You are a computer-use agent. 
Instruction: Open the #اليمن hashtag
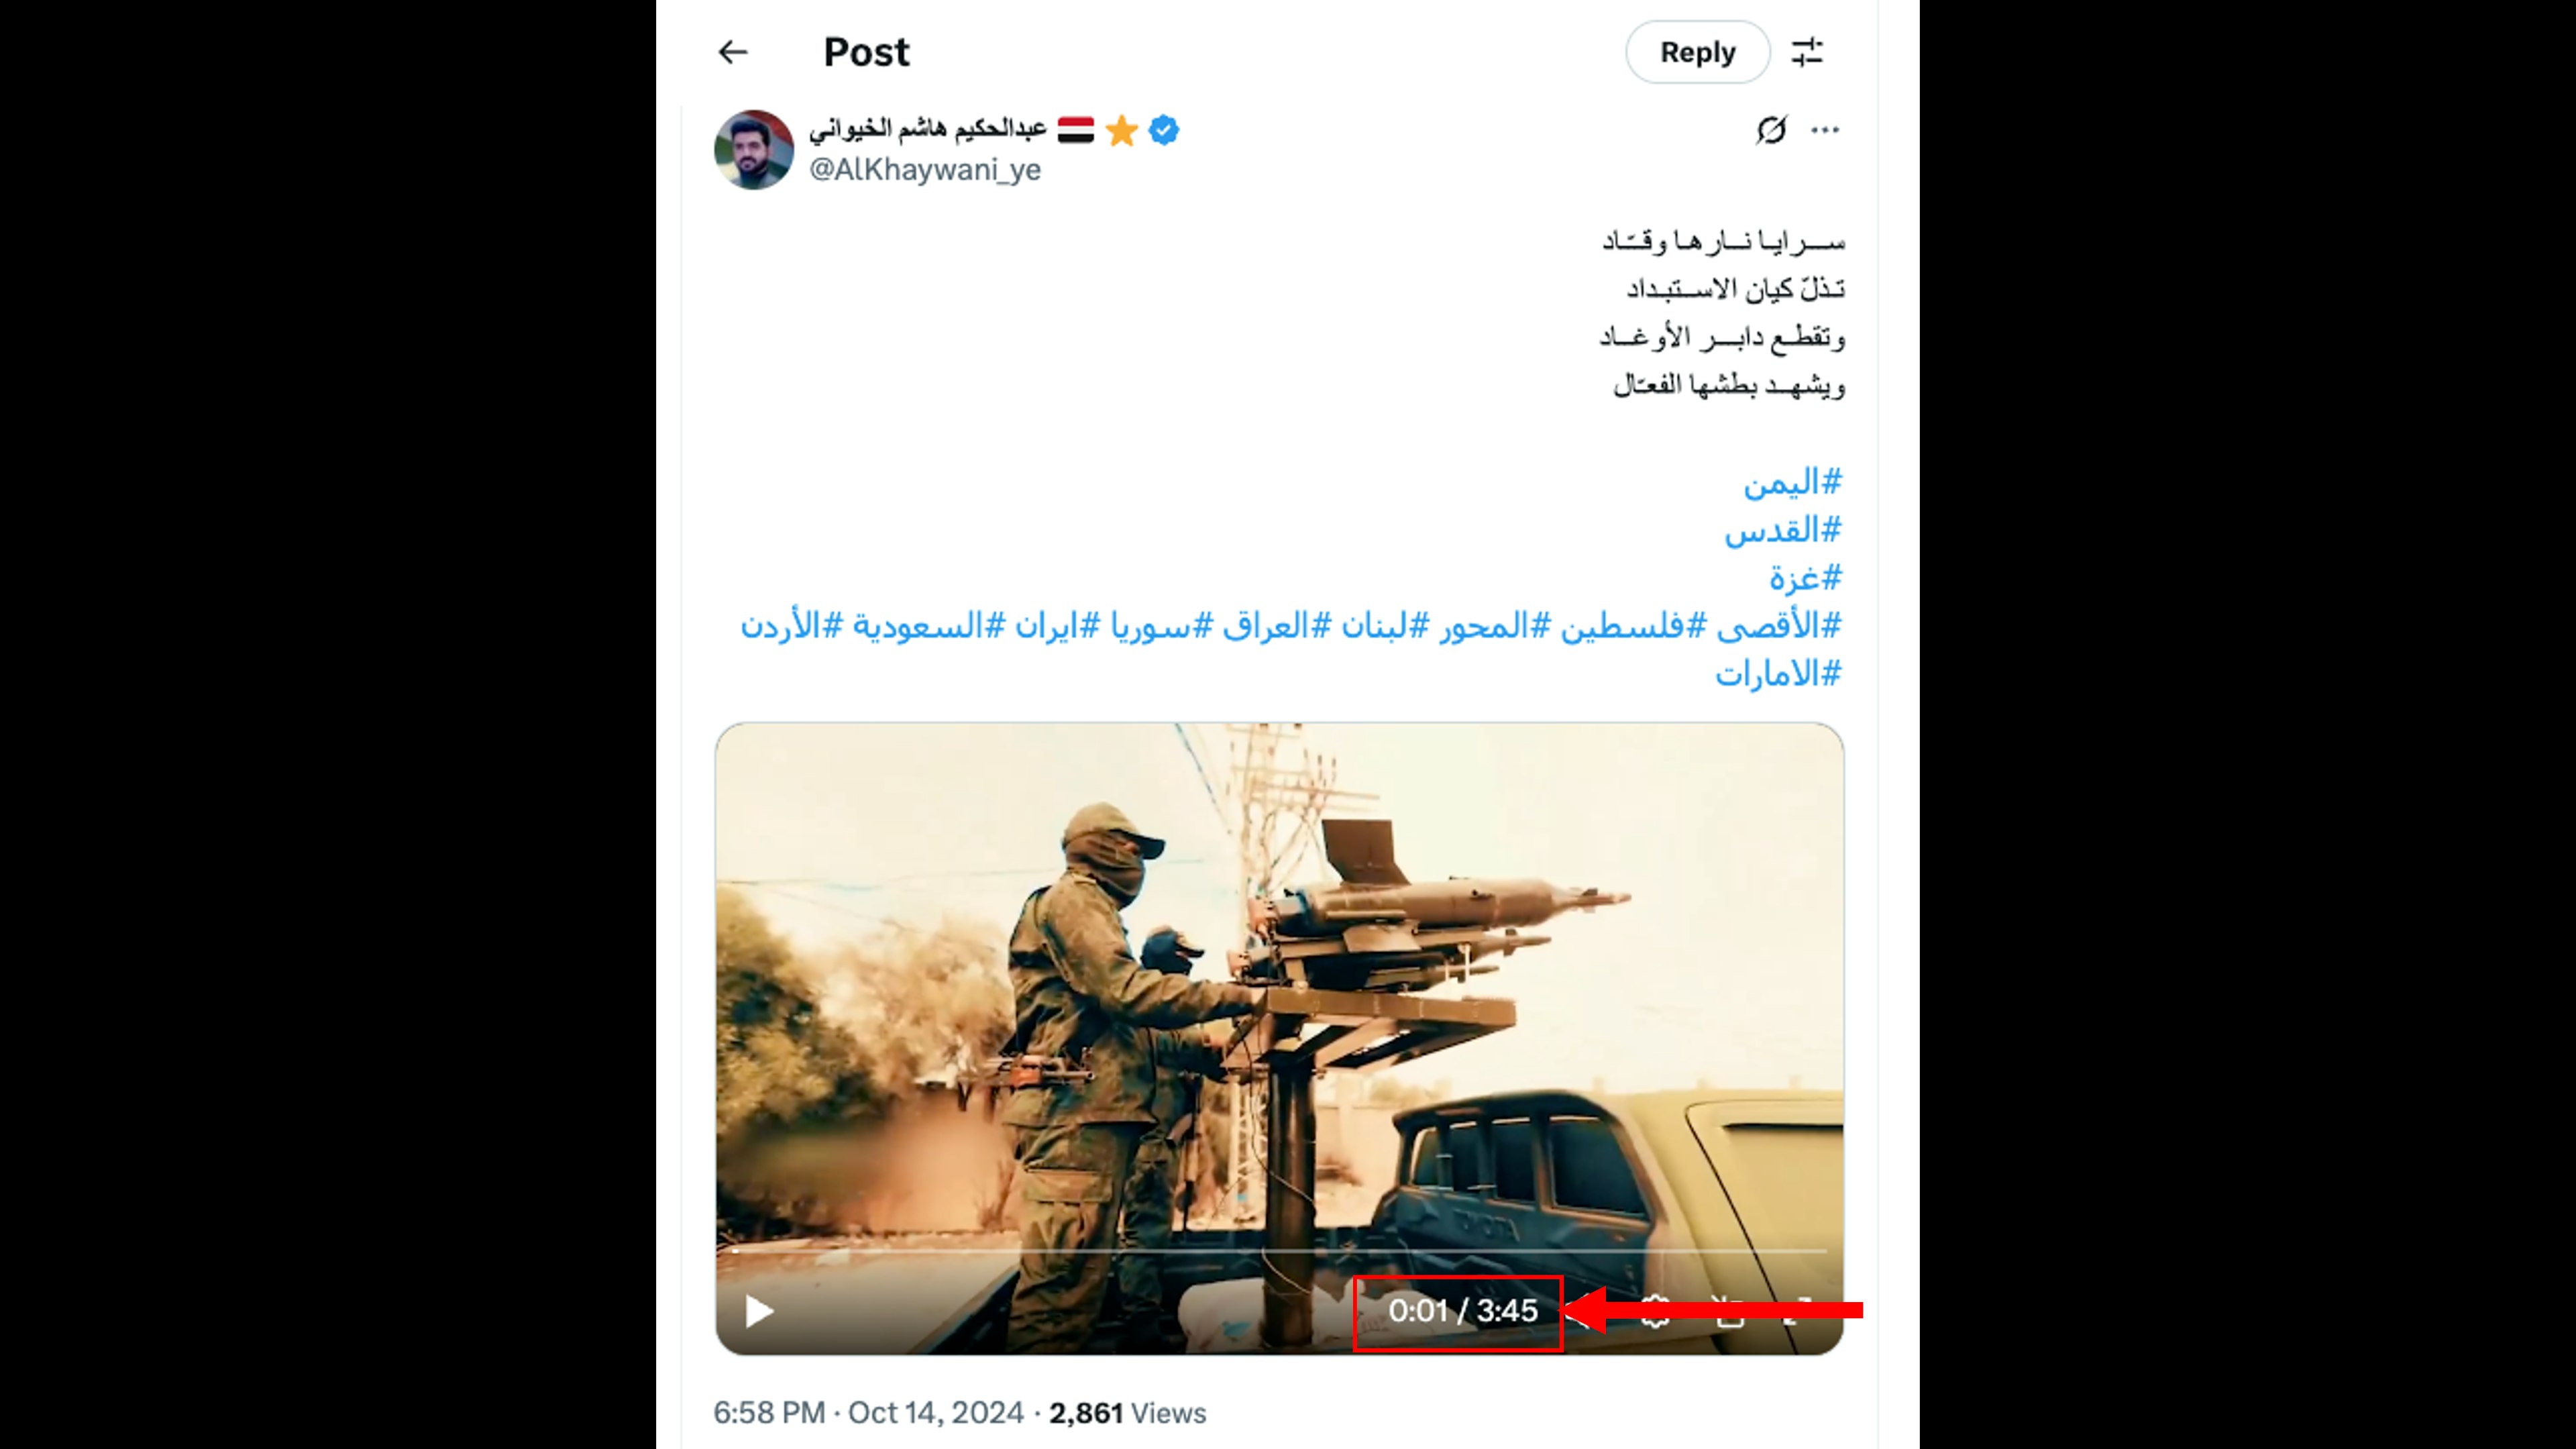click(1792, 483)
